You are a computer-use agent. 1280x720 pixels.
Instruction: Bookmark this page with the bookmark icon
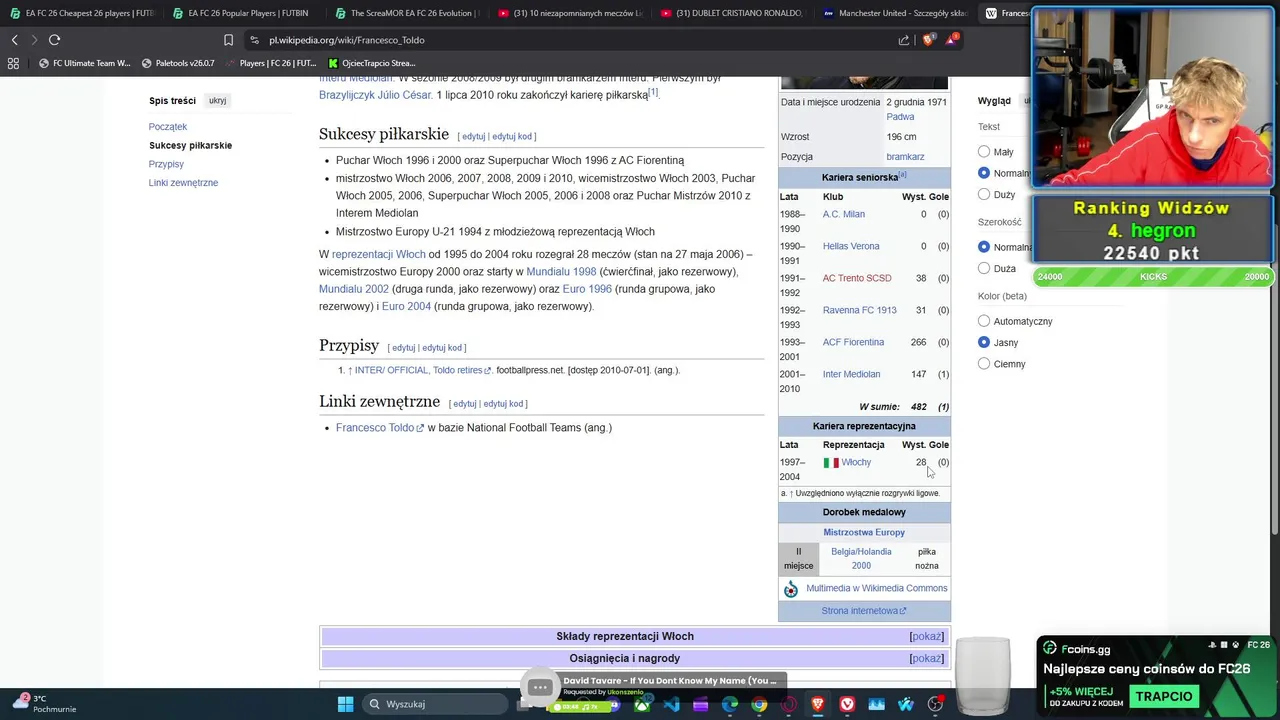tap(228, 40)
